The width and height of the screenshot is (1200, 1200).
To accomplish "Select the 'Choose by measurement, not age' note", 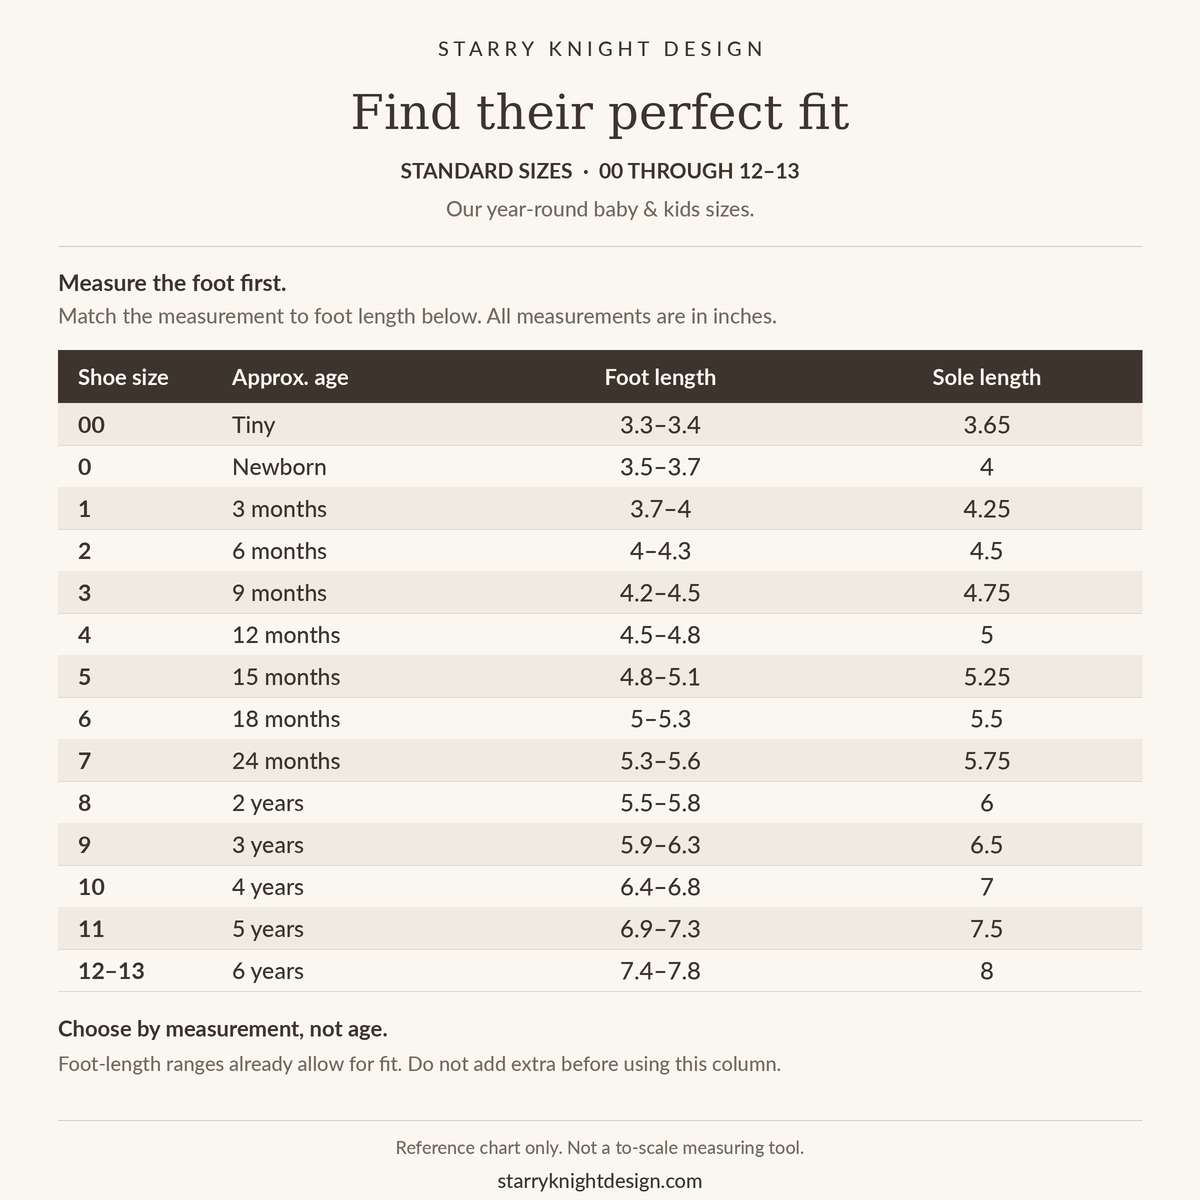I will pyautogui.click(x=223, y=1029).
